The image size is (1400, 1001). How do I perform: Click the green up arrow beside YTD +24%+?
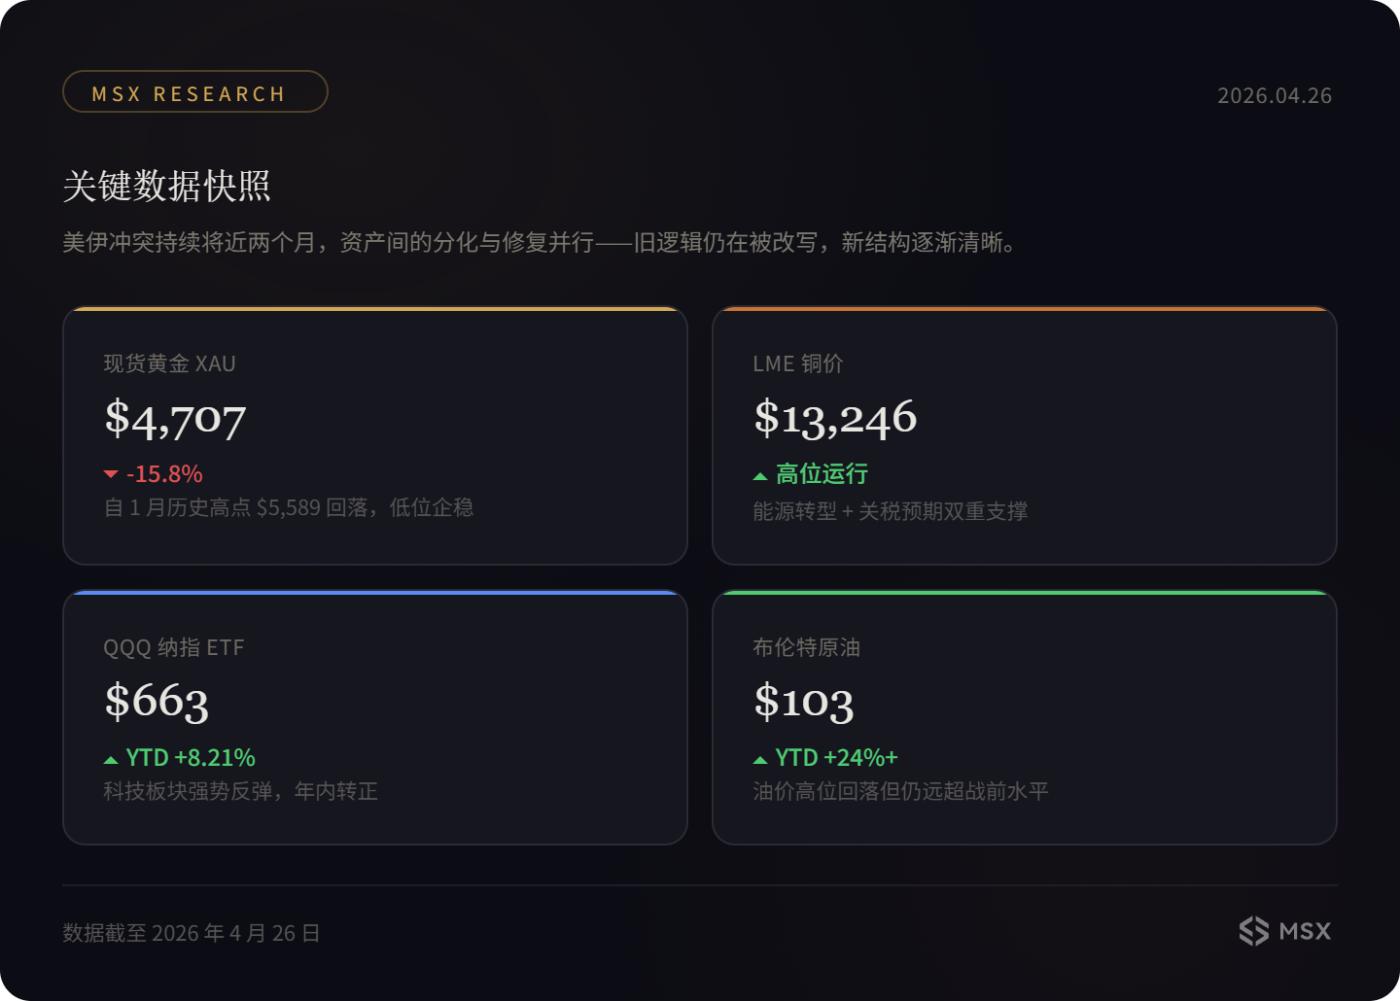coord(760,760)
